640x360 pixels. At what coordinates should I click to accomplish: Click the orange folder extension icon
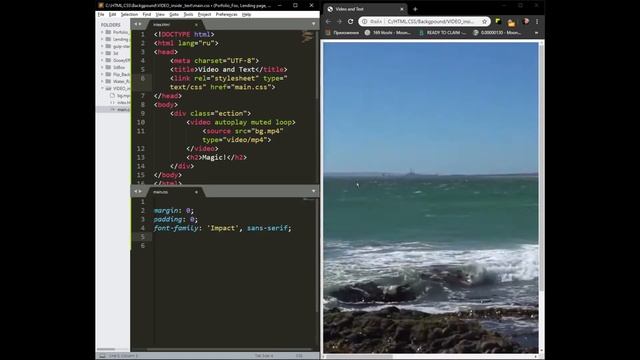511,22
